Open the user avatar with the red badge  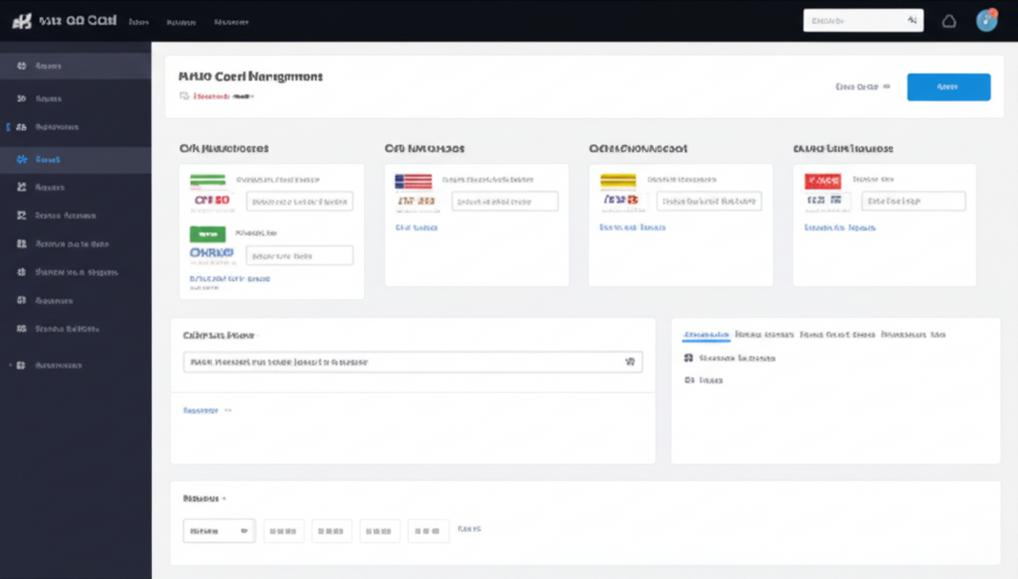point(986,21)
